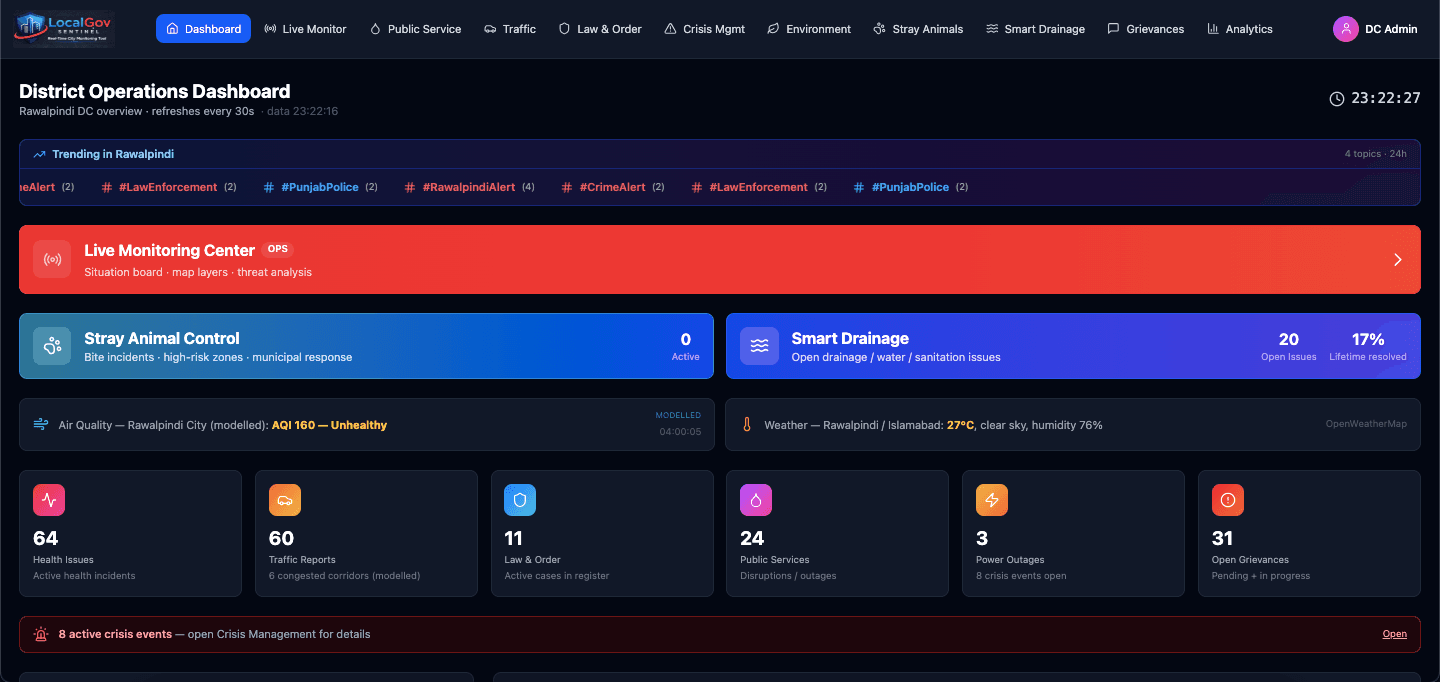
Task: Click the Health Issues pulse icon
Action: tap(49, 500)
